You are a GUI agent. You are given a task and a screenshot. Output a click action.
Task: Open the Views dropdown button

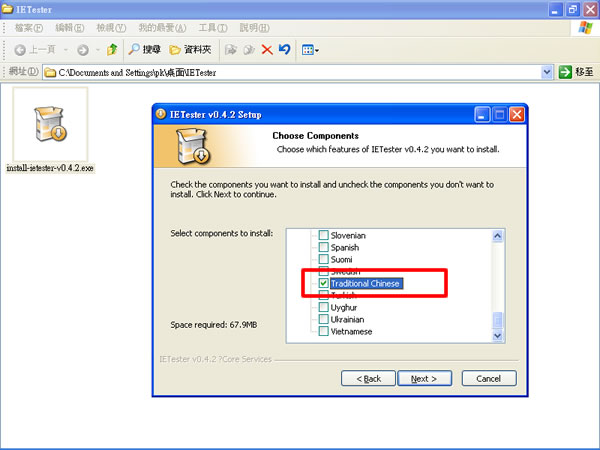[310, 50]
